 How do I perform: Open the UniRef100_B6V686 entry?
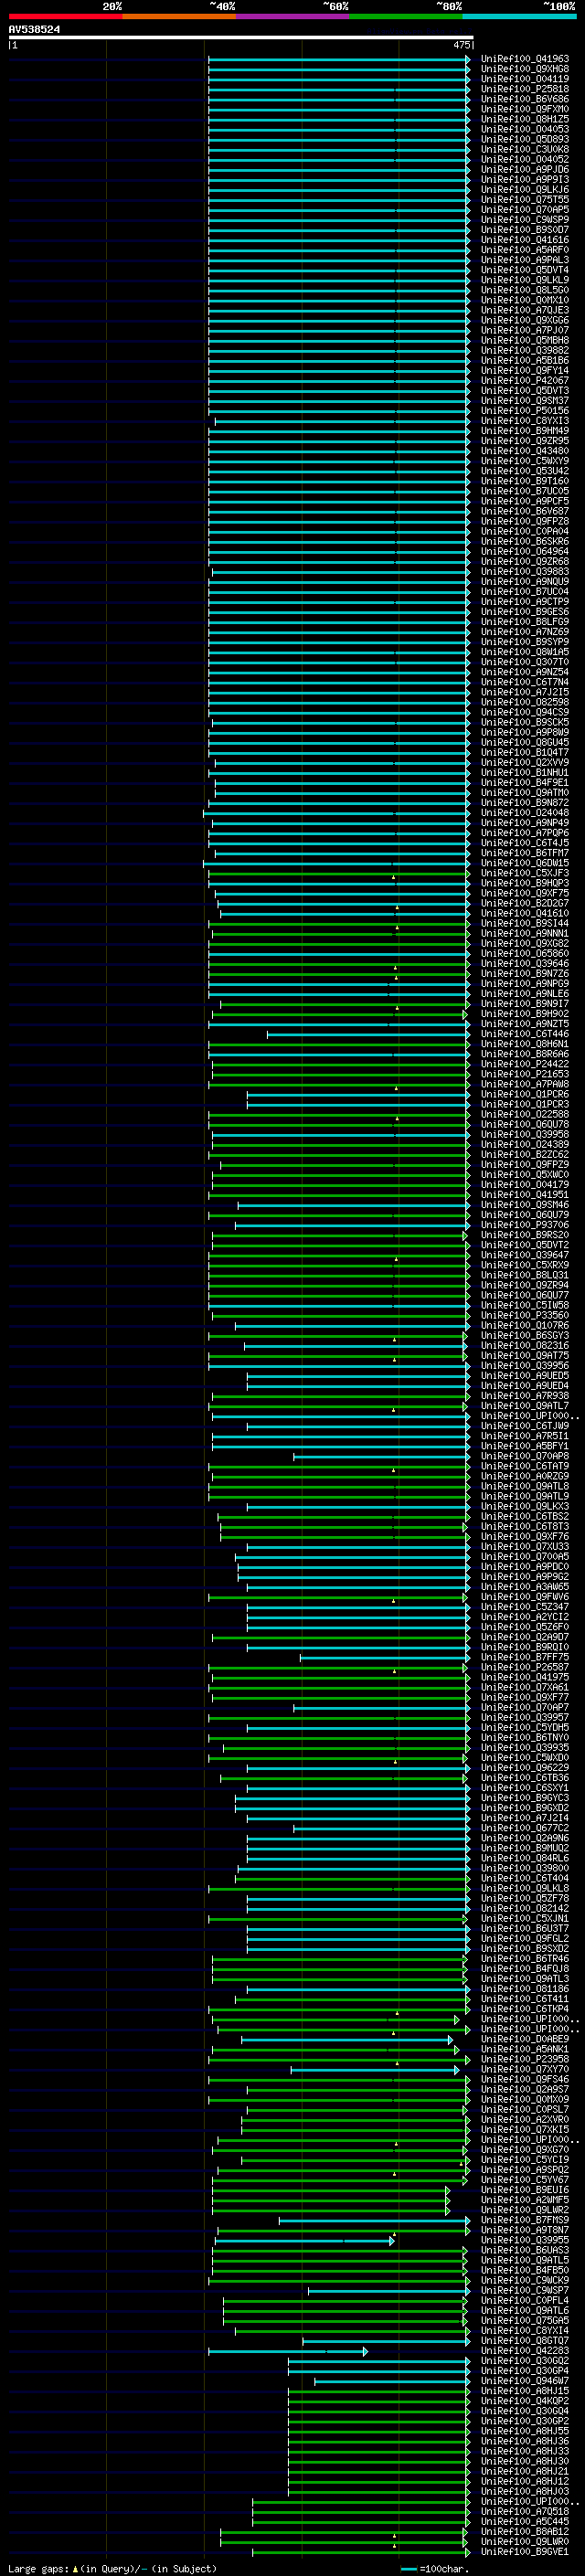[x=524, y=99]
